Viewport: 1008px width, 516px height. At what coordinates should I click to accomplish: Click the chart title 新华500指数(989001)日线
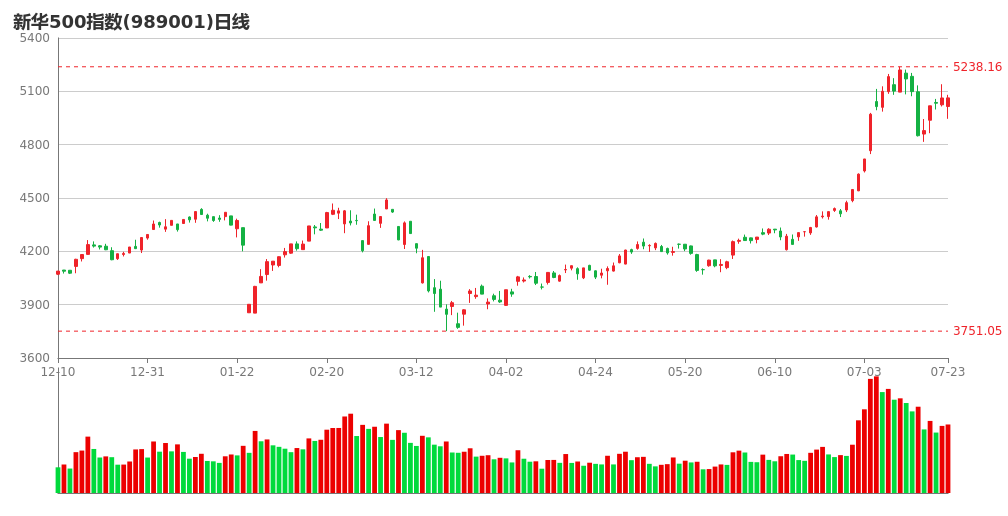pyautogui.click(x=131, y=22)
